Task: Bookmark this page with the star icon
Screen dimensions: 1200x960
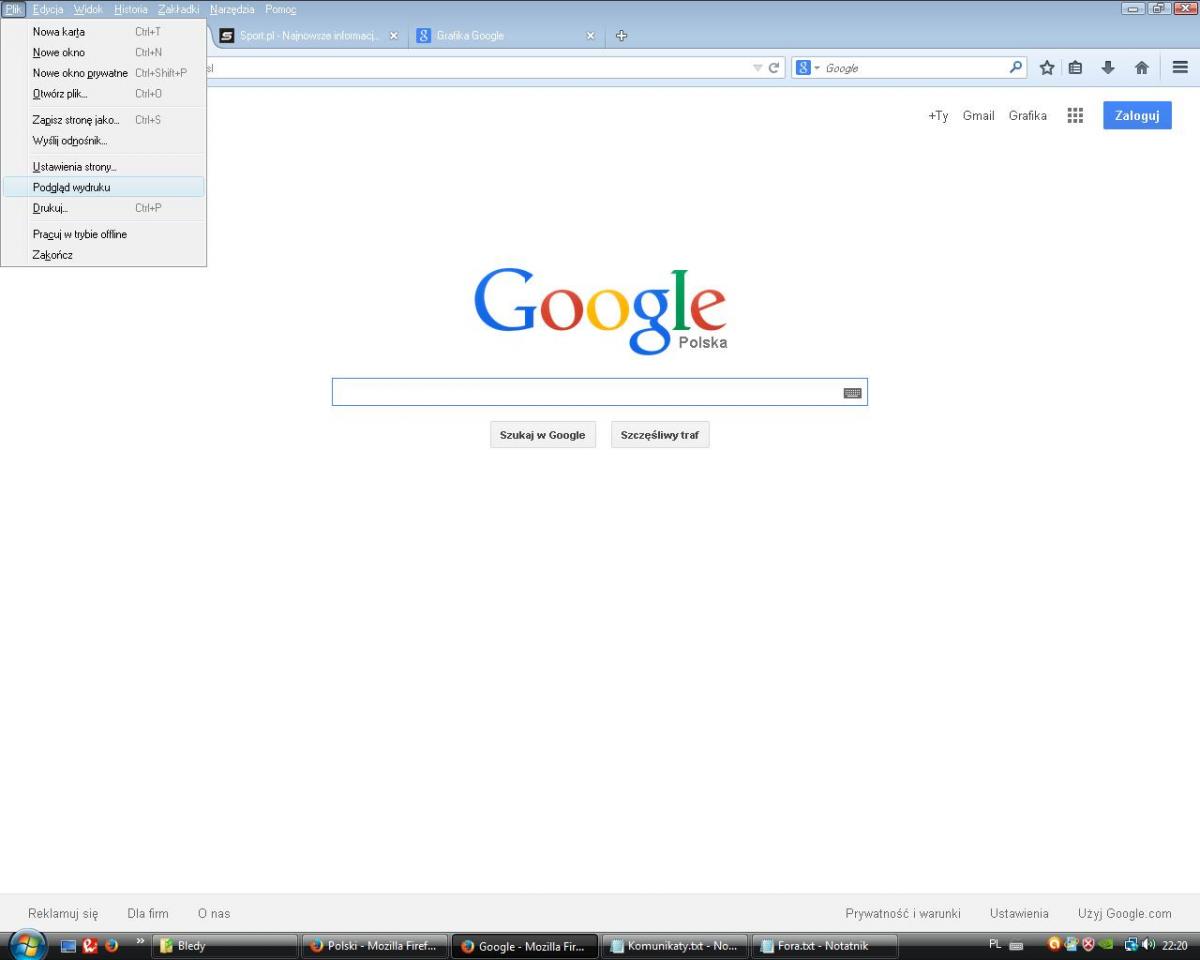Action: pyautogui.click(x=1047, y=68)
